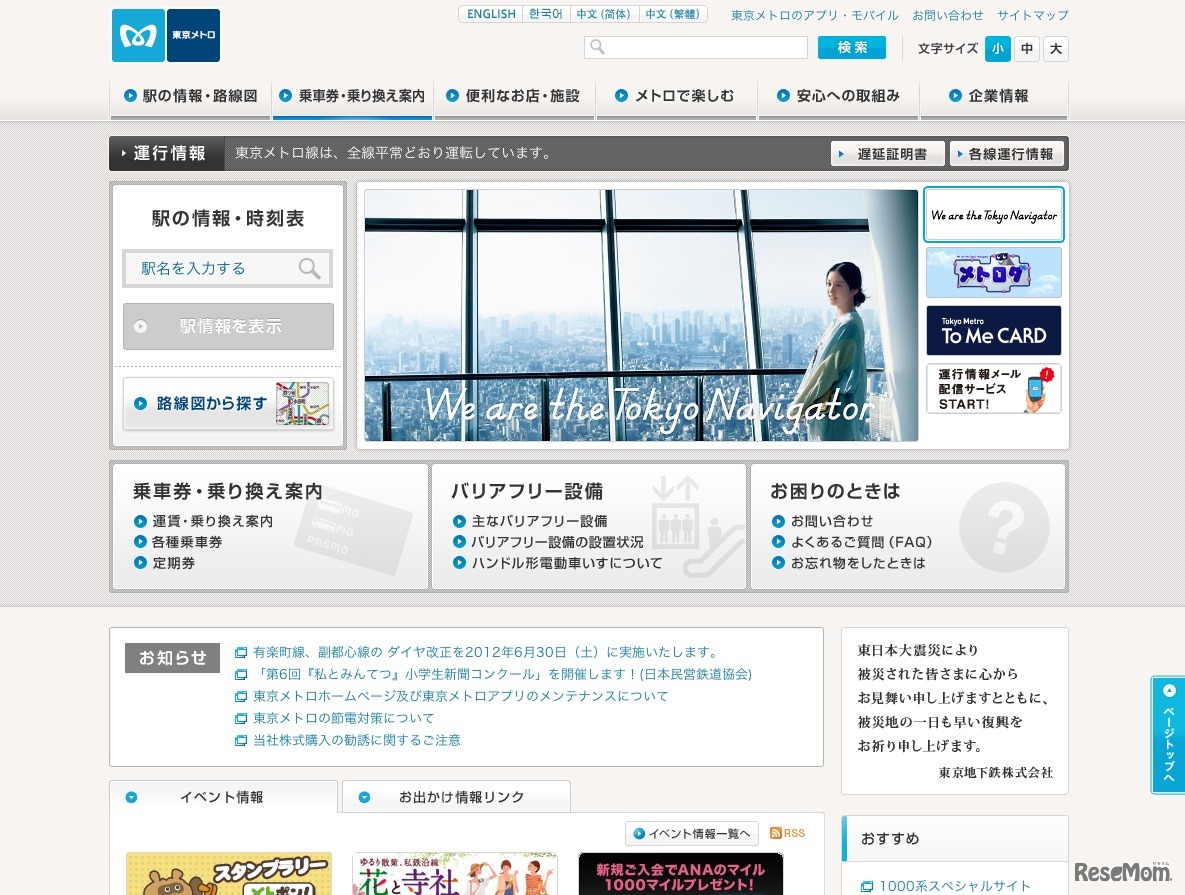Open the ホームページメンテナンス notice

point(460,696)
